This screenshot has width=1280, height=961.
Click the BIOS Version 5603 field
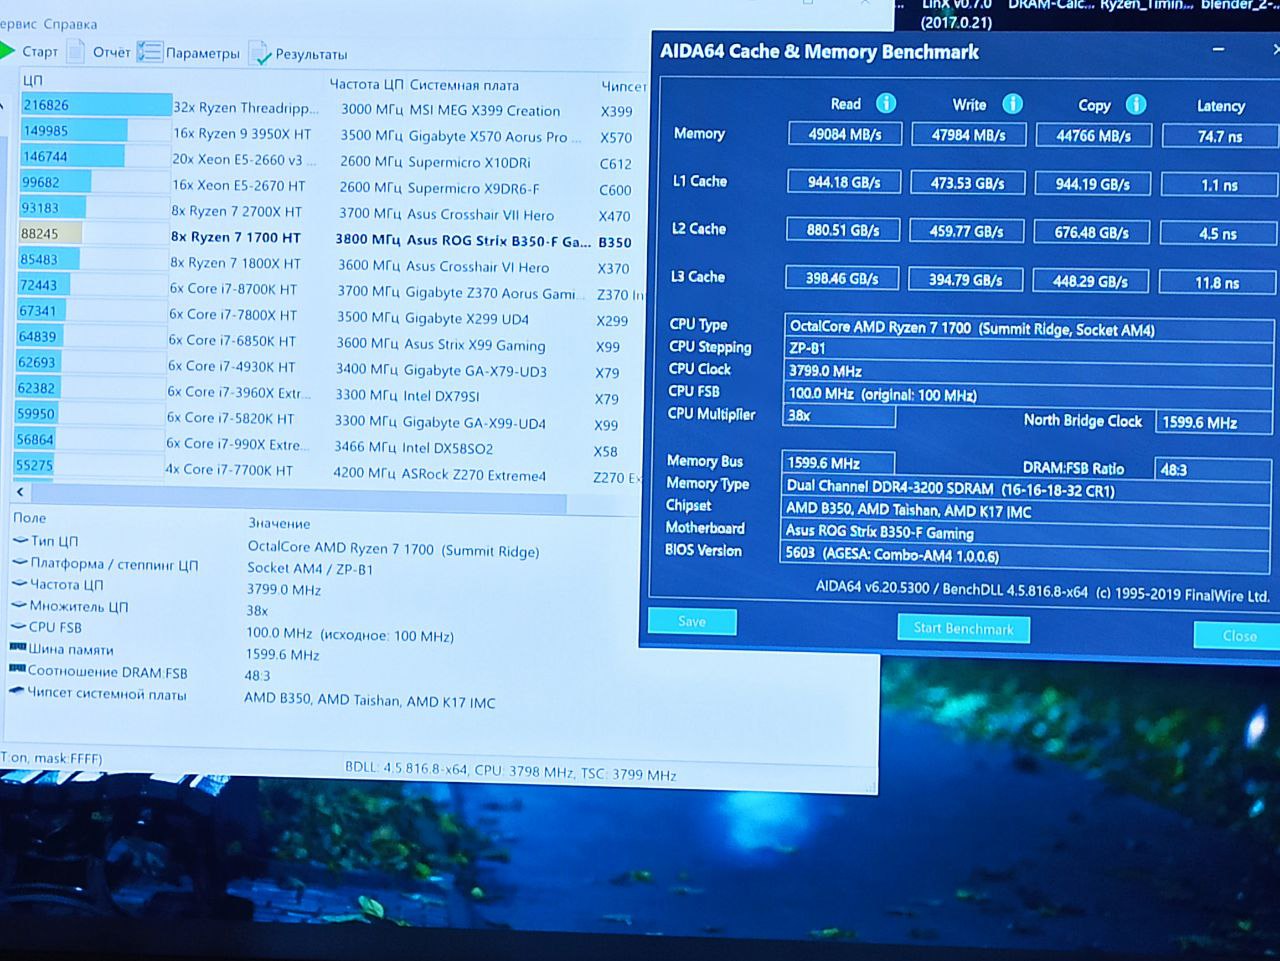point(1024,555)
